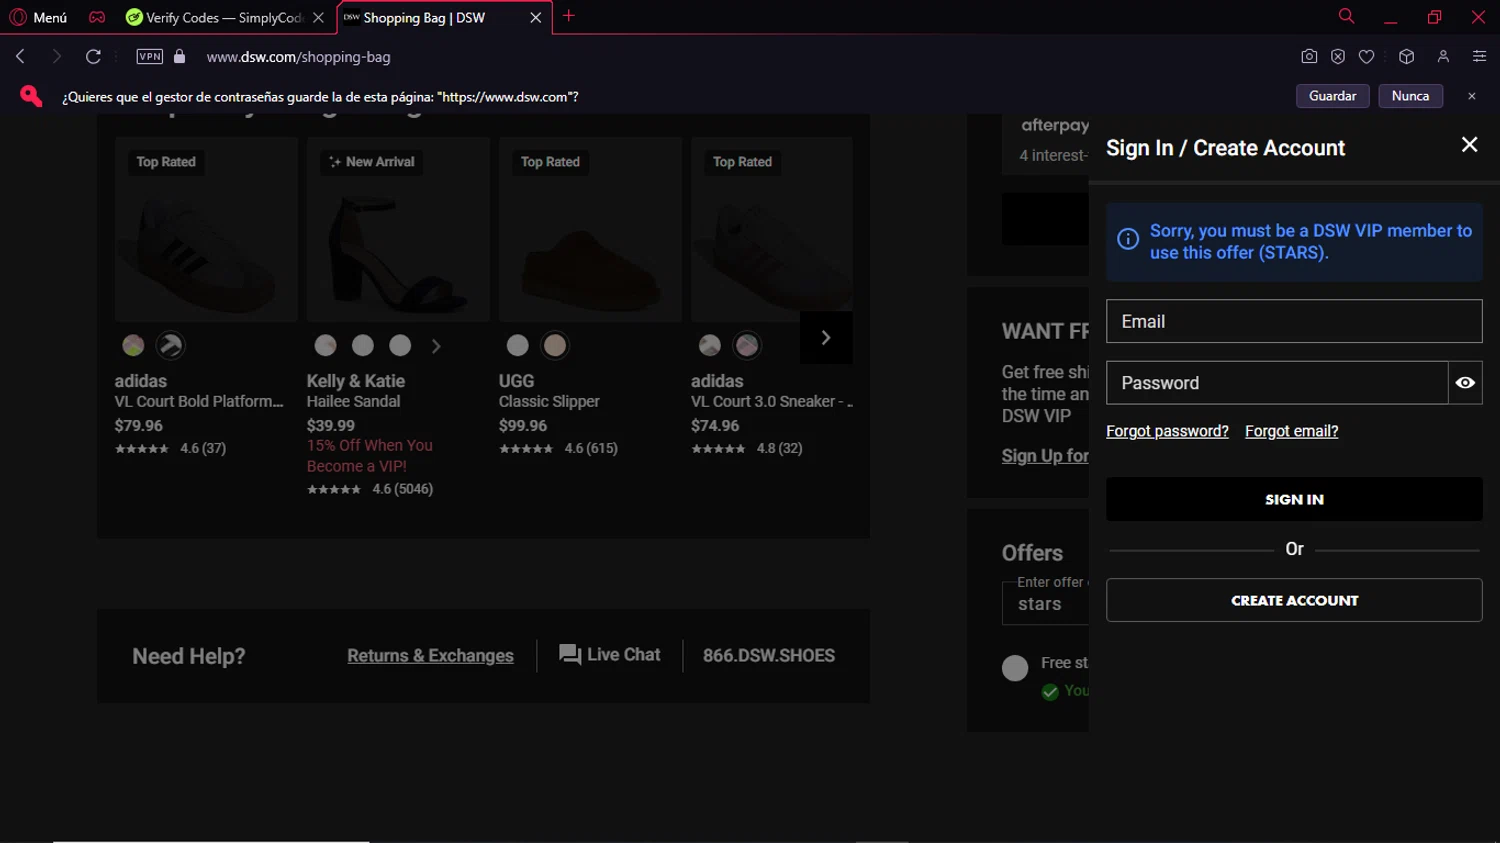Screen dimensions: 1500x843
Task: Close the Shopping Bag DSW tab
Action: (535, 17)
